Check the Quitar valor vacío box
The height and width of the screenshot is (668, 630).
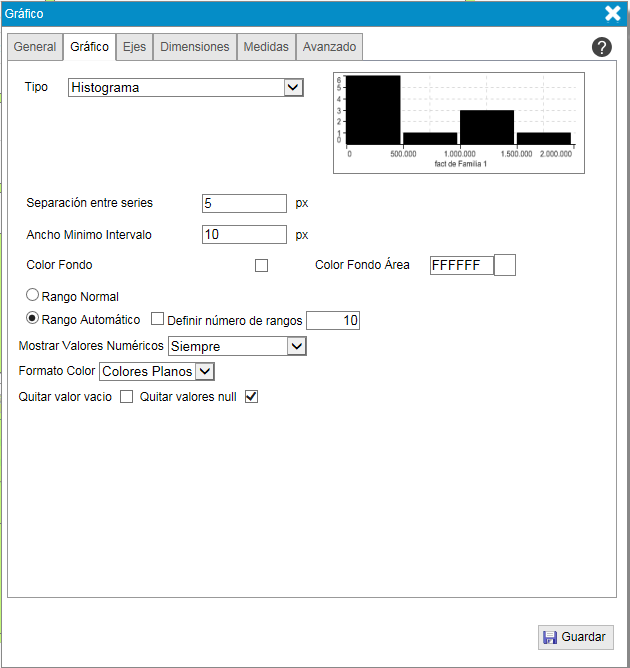click(x=127, y=397)
